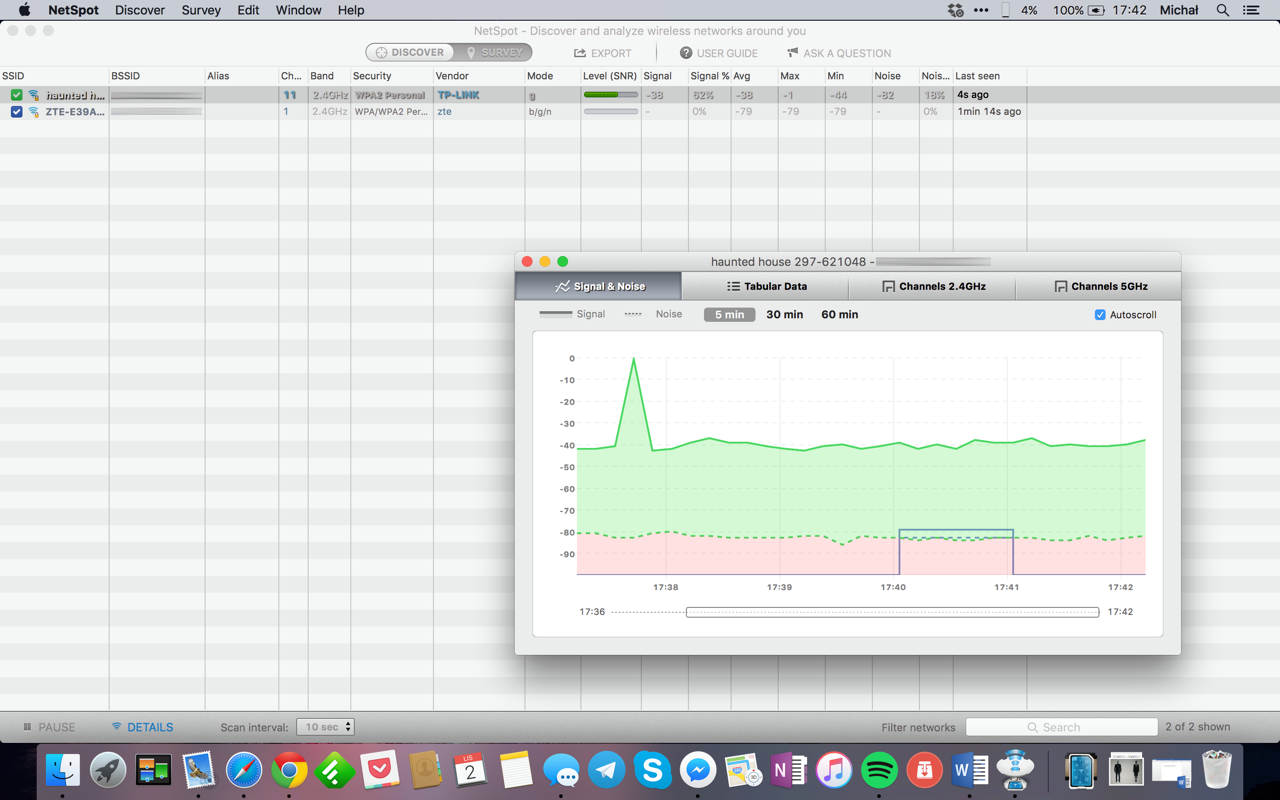Switch to the Tabular Data tab
The width and height of the screenshot is (1280, 800).
coord(765,286)
